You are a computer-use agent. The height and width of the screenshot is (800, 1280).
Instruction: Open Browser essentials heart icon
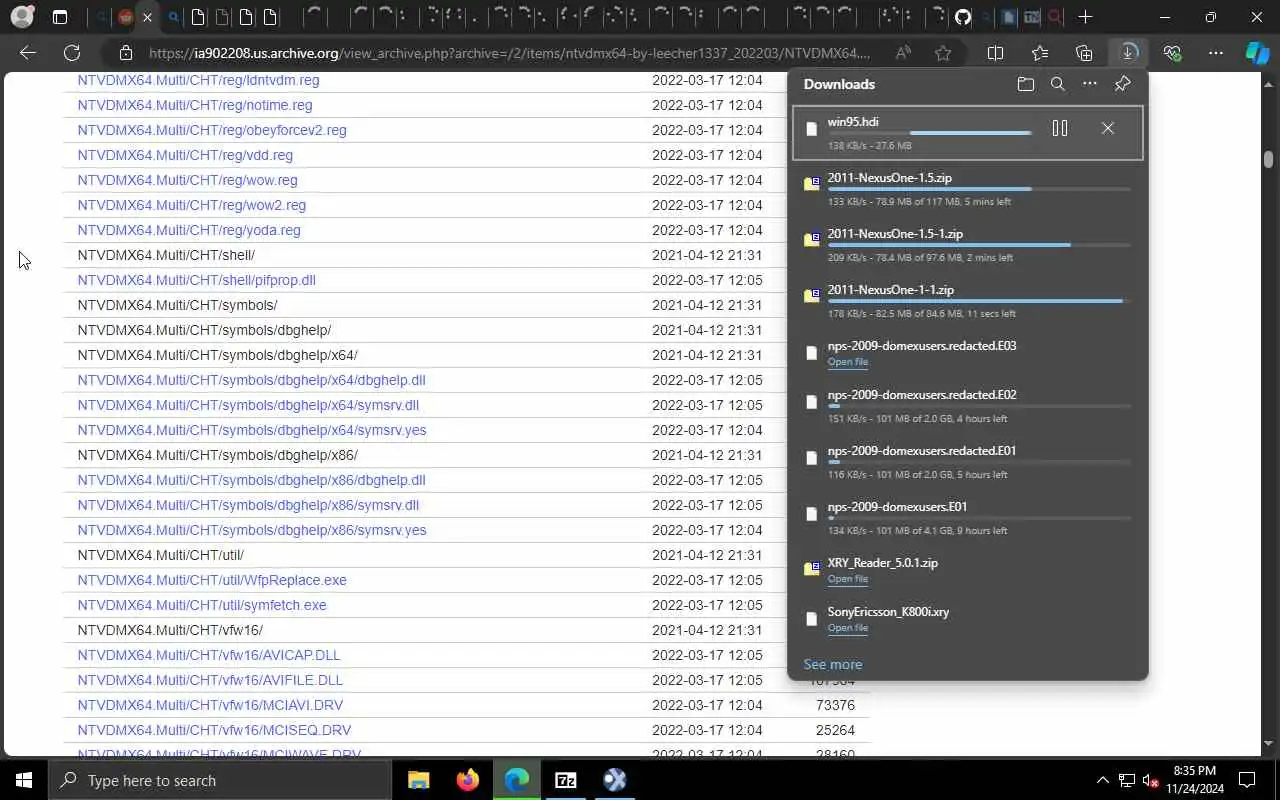coord(1172,53)
